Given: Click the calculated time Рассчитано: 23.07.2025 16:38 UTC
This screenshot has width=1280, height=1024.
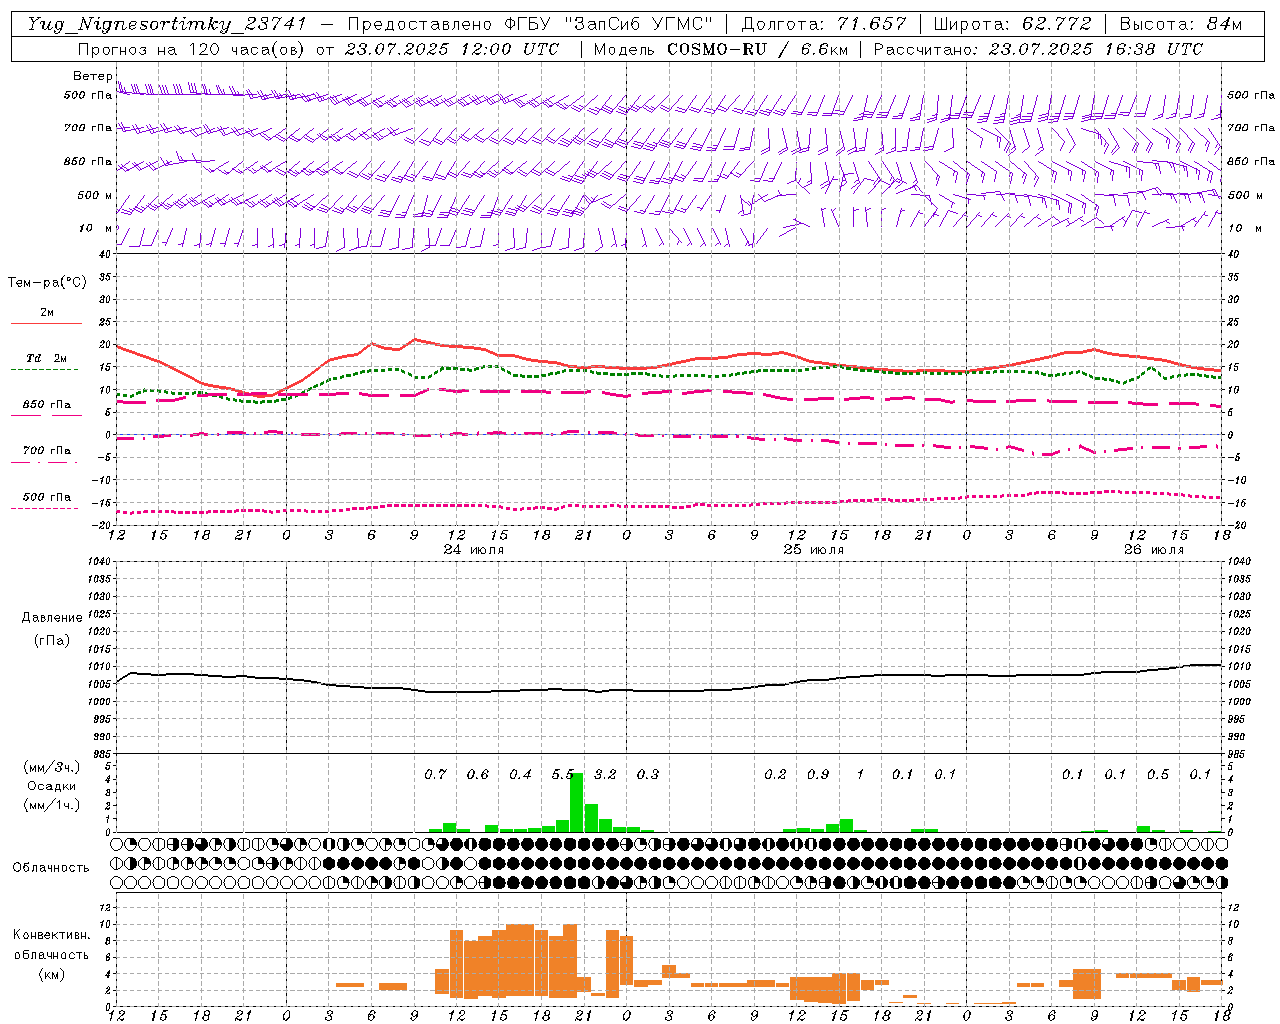Looking at the screenshot, I should pos(1038,49).
